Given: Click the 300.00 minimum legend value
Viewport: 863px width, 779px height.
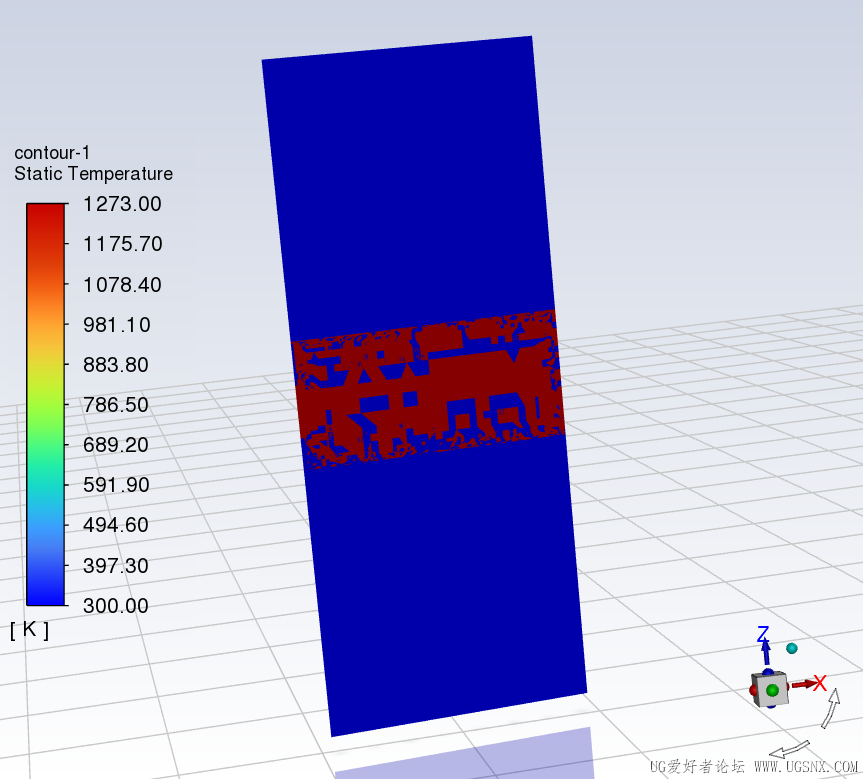Looking at the screenshot, I should (x=116, y=606).
